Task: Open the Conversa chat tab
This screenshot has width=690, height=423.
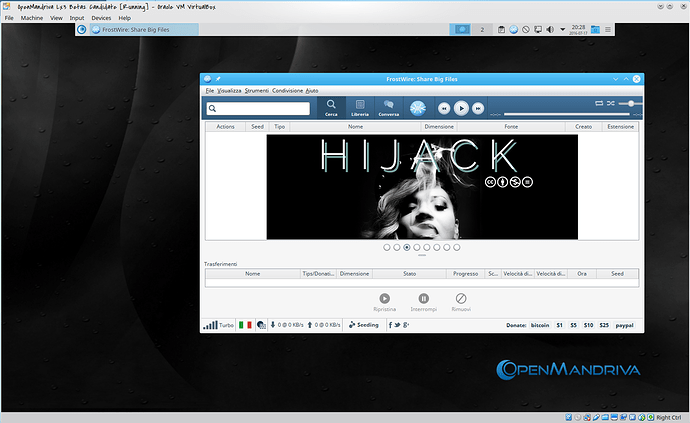Action: pos(389,108)
